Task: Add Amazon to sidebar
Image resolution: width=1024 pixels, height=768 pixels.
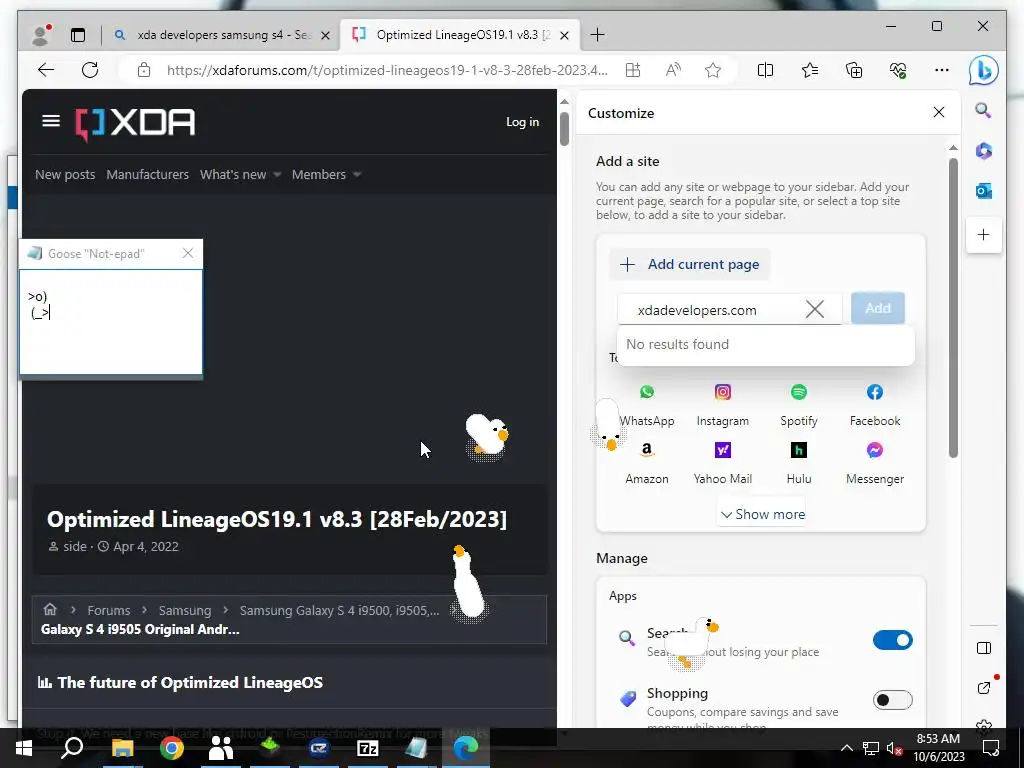Action: [647, 462]
